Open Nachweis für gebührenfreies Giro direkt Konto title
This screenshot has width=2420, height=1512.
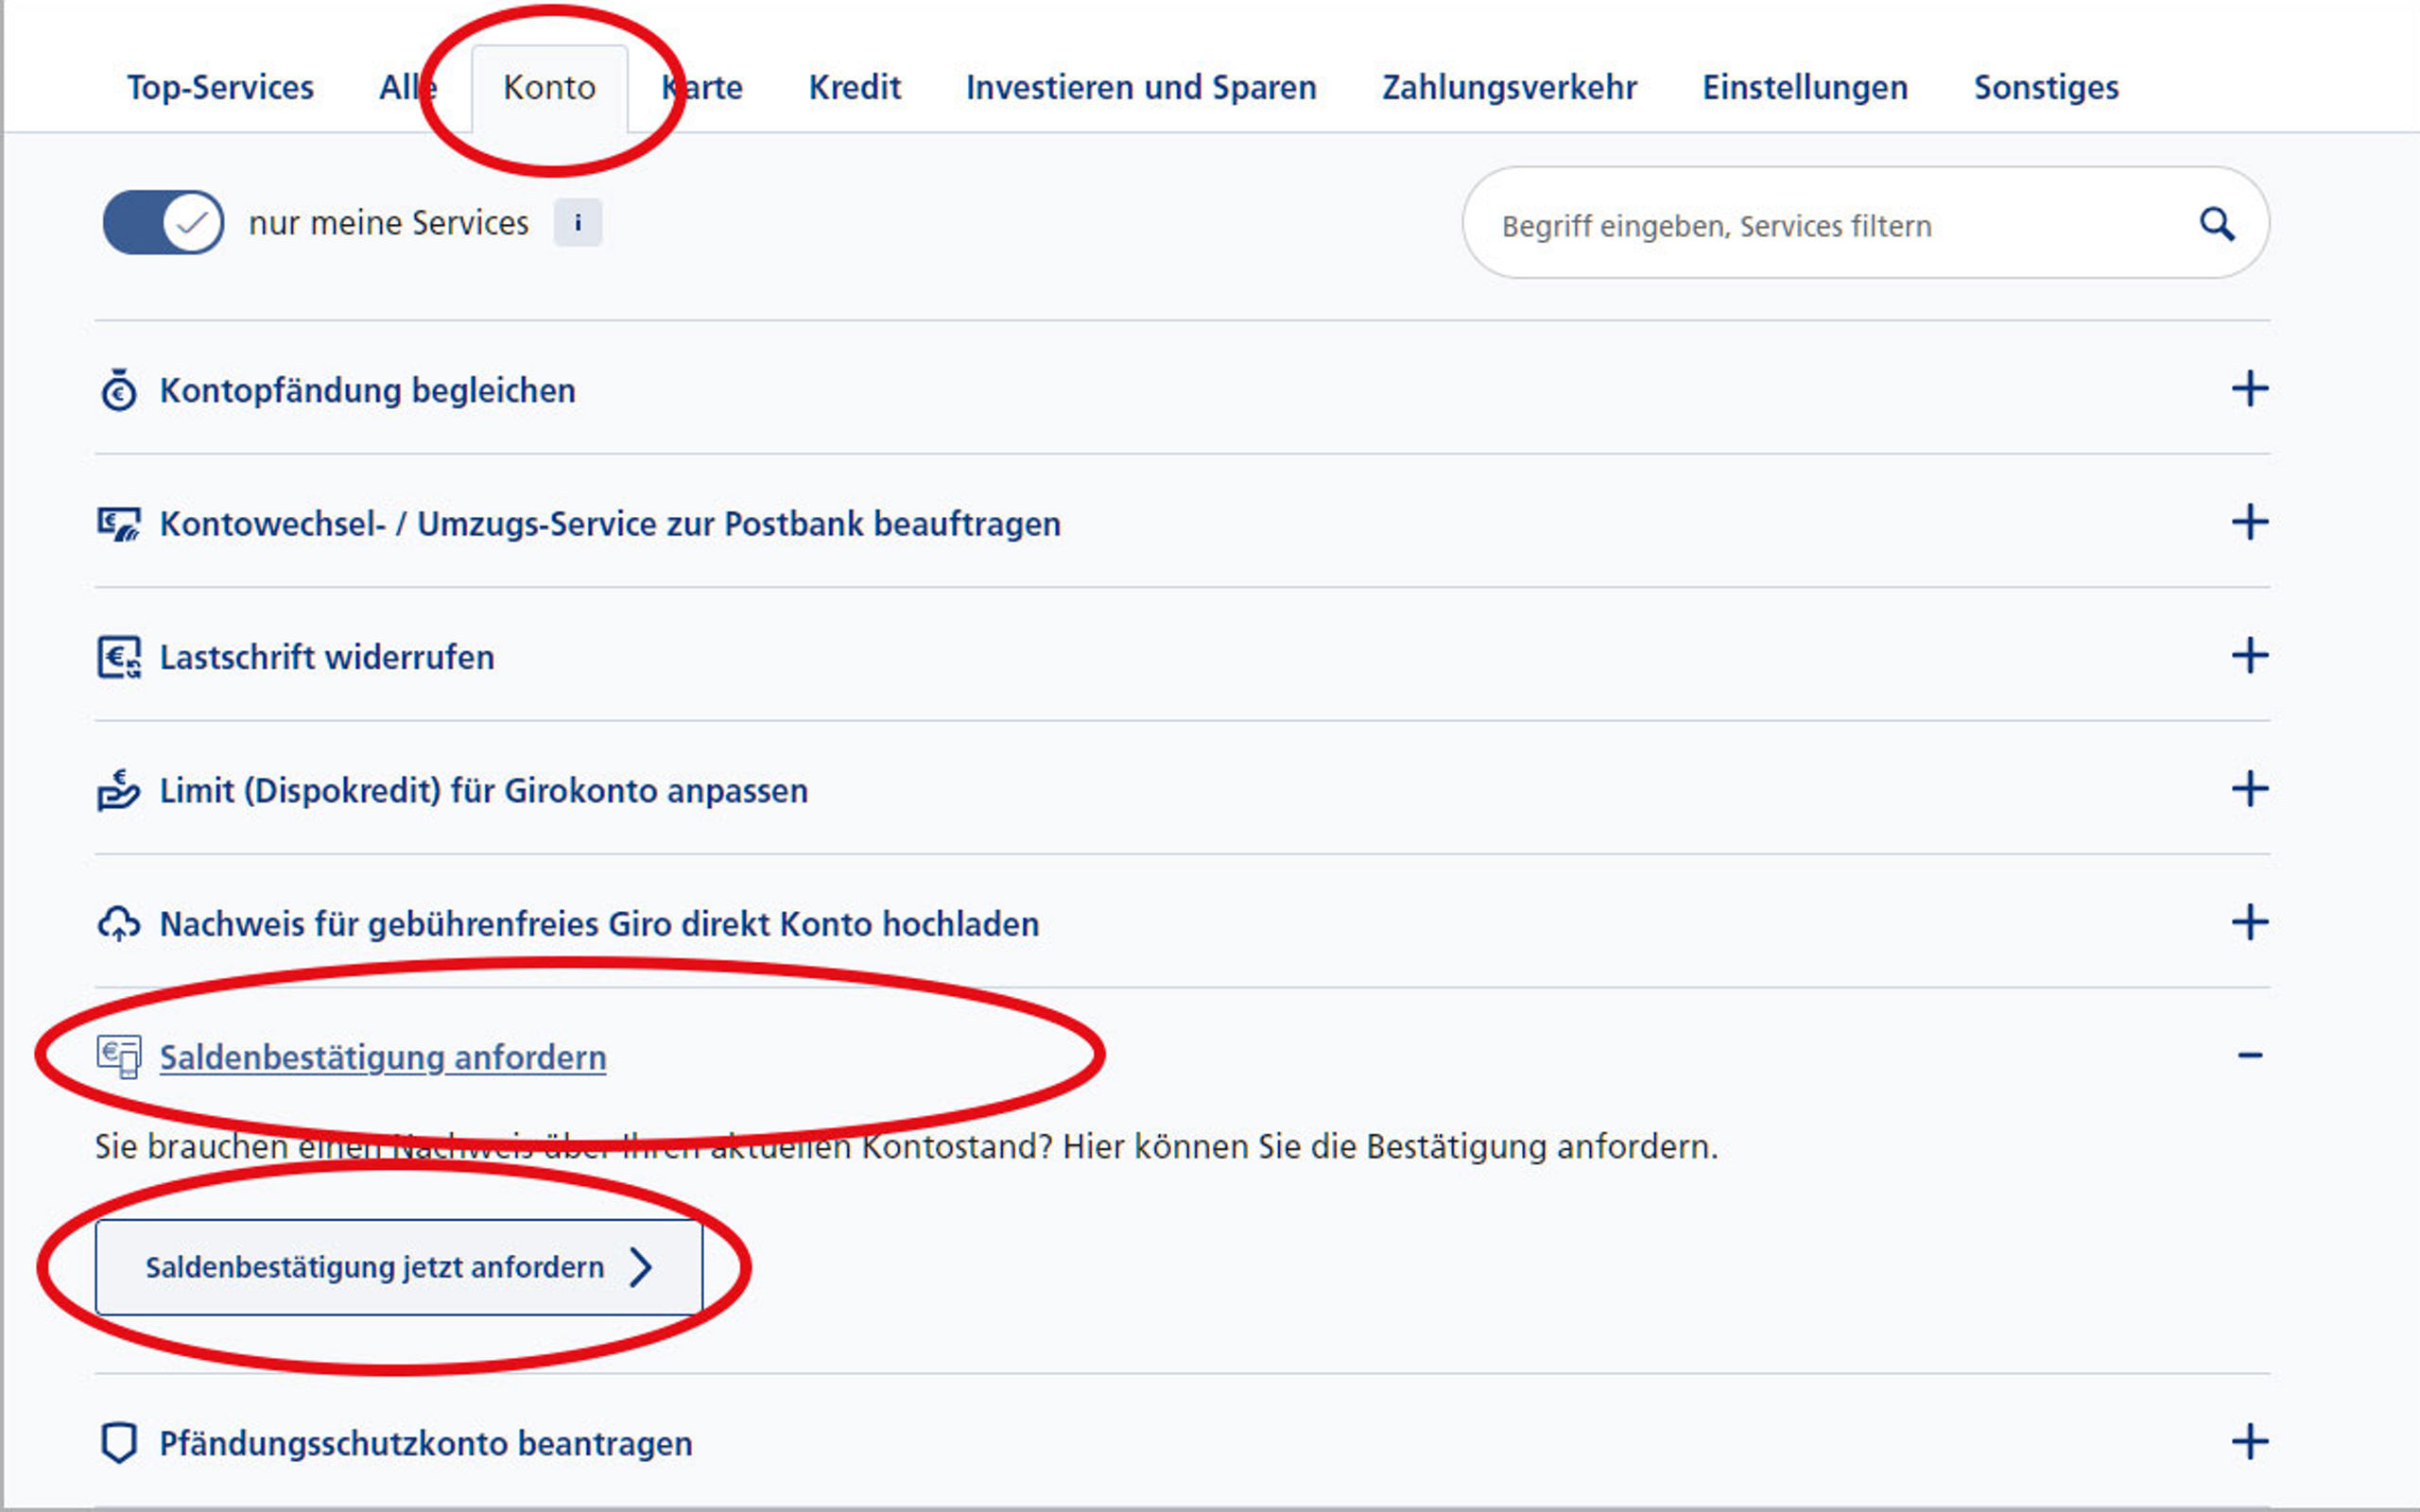(x=600, y=924)
